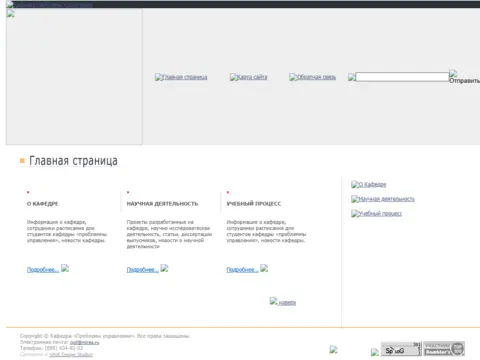Open the Главная страница link in the header navigation

coord(181,77)
